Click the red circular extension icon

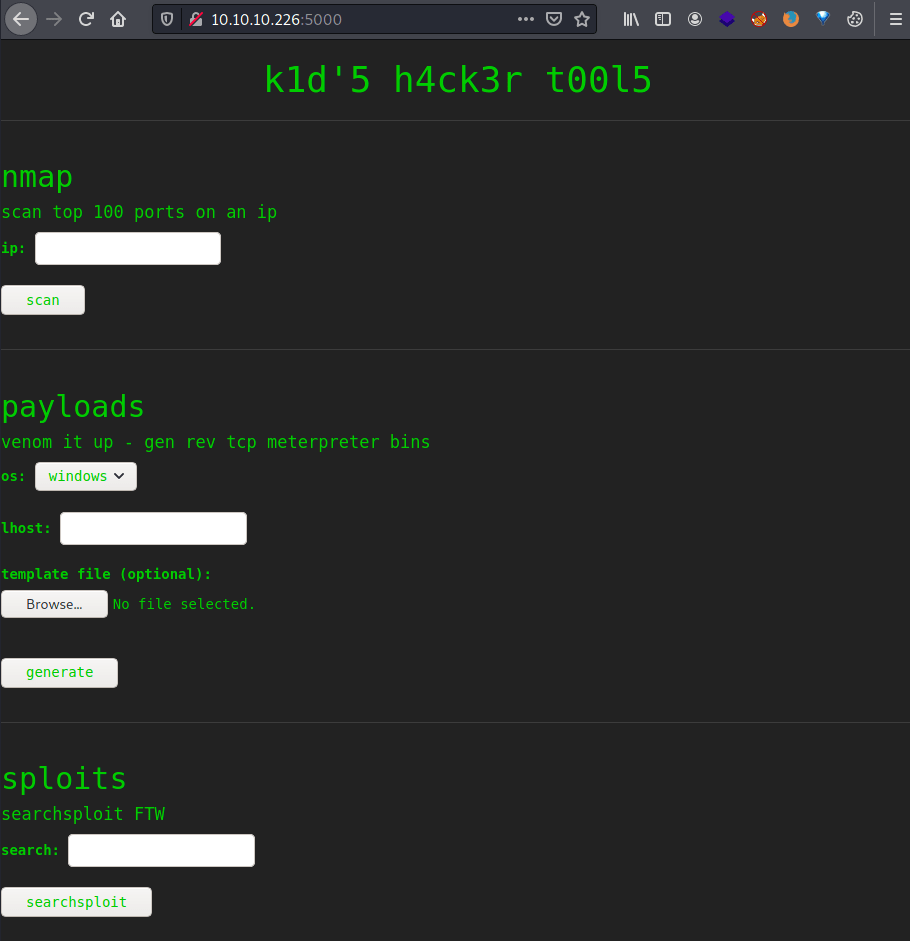(759, 19)
